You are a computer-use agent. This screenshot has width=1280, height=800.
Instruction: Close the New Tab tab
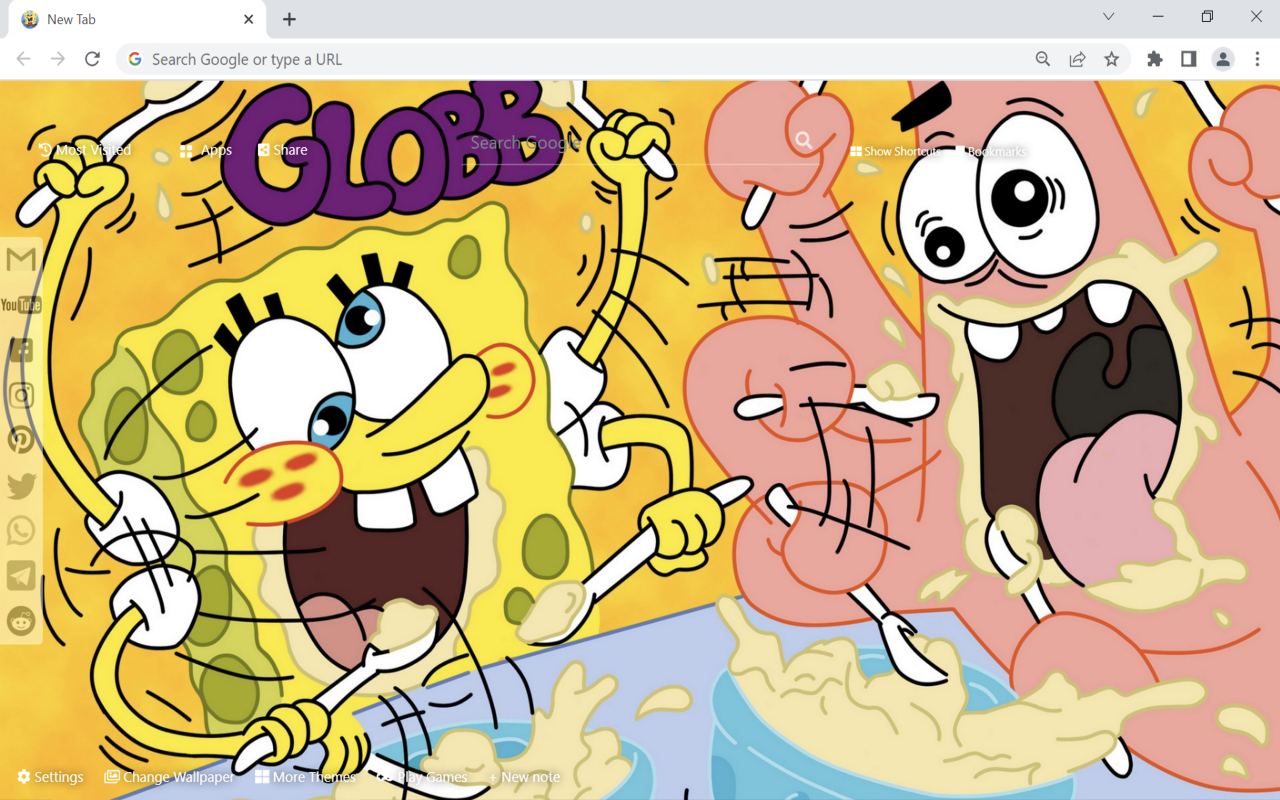point(248,19)
